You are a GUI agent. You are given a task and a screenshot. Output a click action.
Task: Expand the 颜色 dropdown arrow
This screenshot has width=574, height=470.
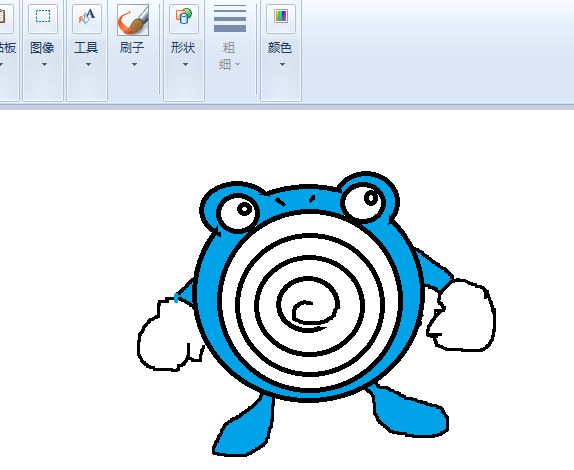pos(282,65)
